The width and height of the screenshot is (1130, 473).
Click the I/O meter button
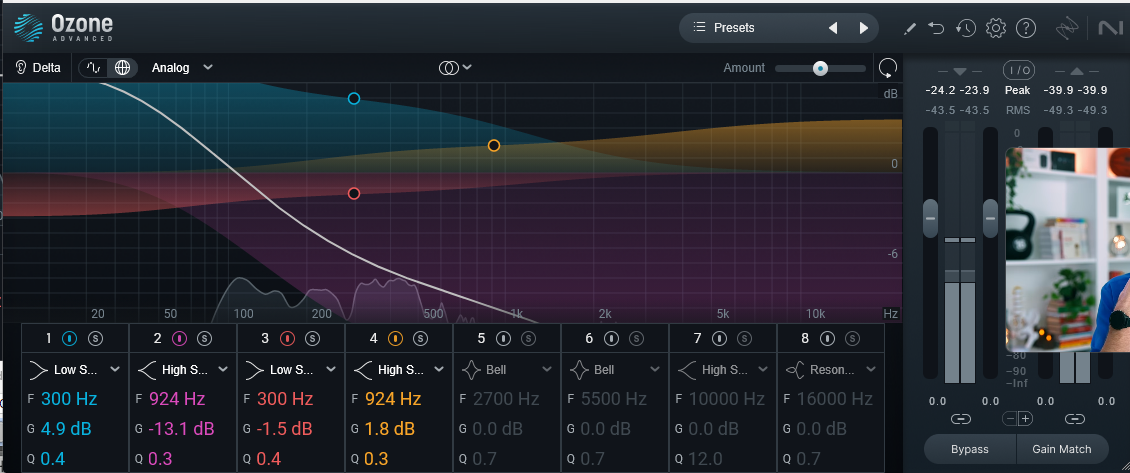[1019, 70]
